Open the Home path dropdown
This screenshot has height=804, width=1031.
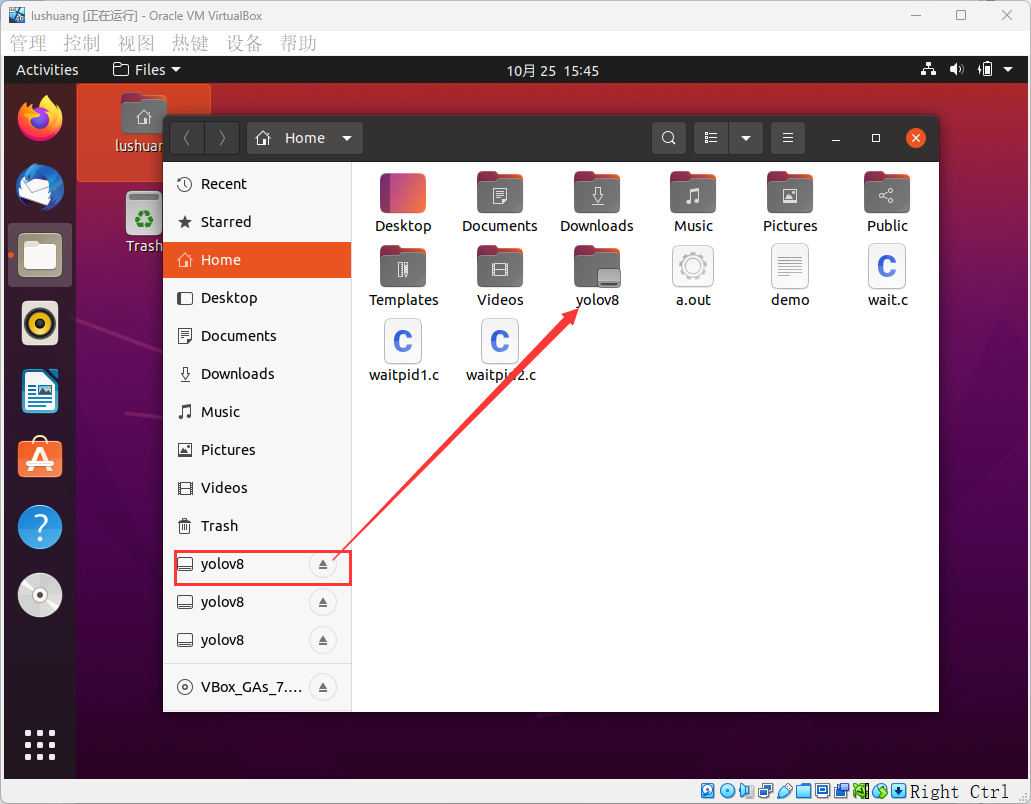point(305,138)
